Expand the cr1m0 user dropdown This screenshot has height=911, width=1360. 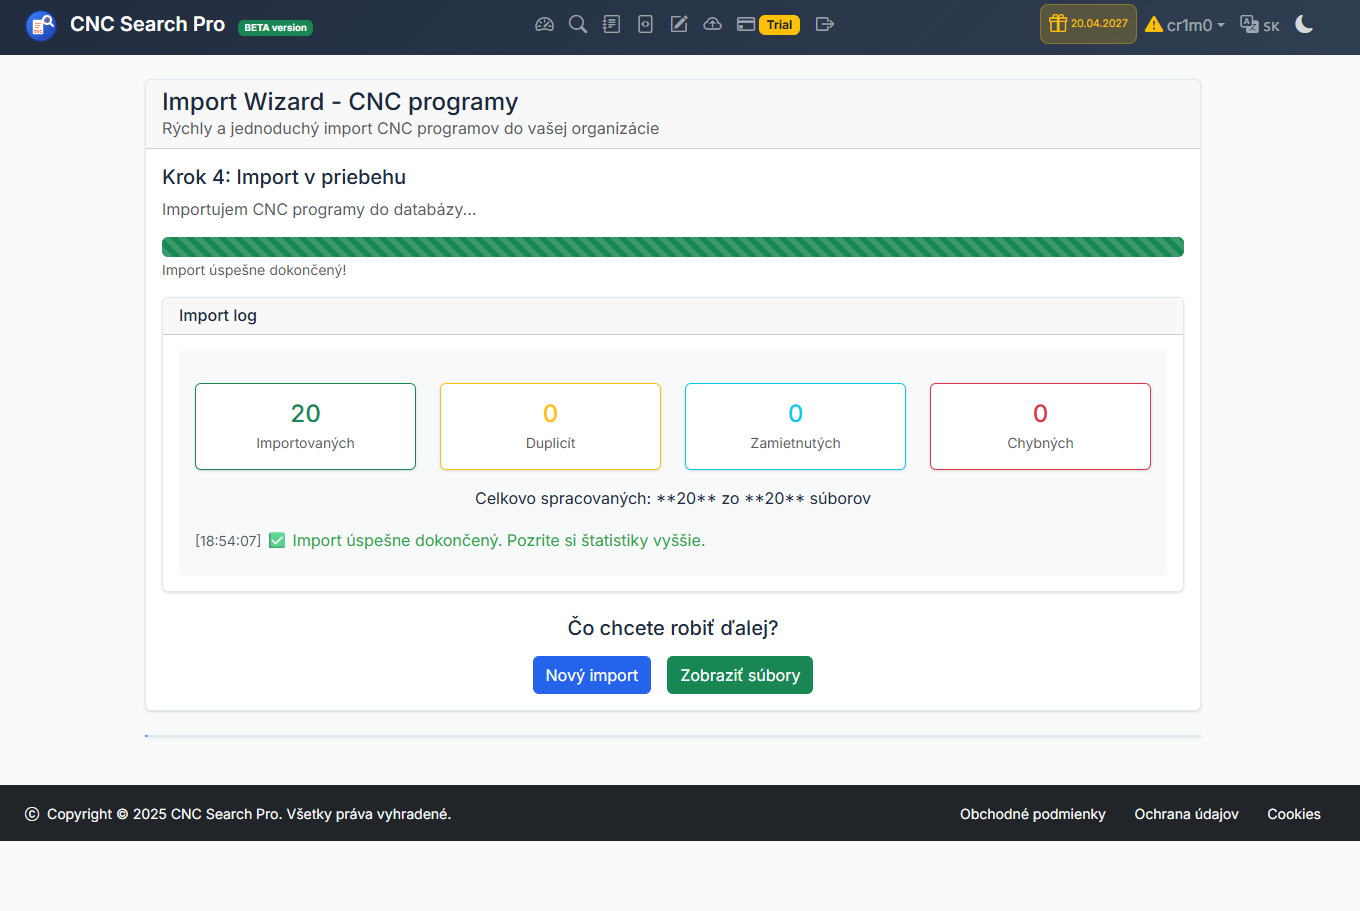click(x=1185, y=25)
